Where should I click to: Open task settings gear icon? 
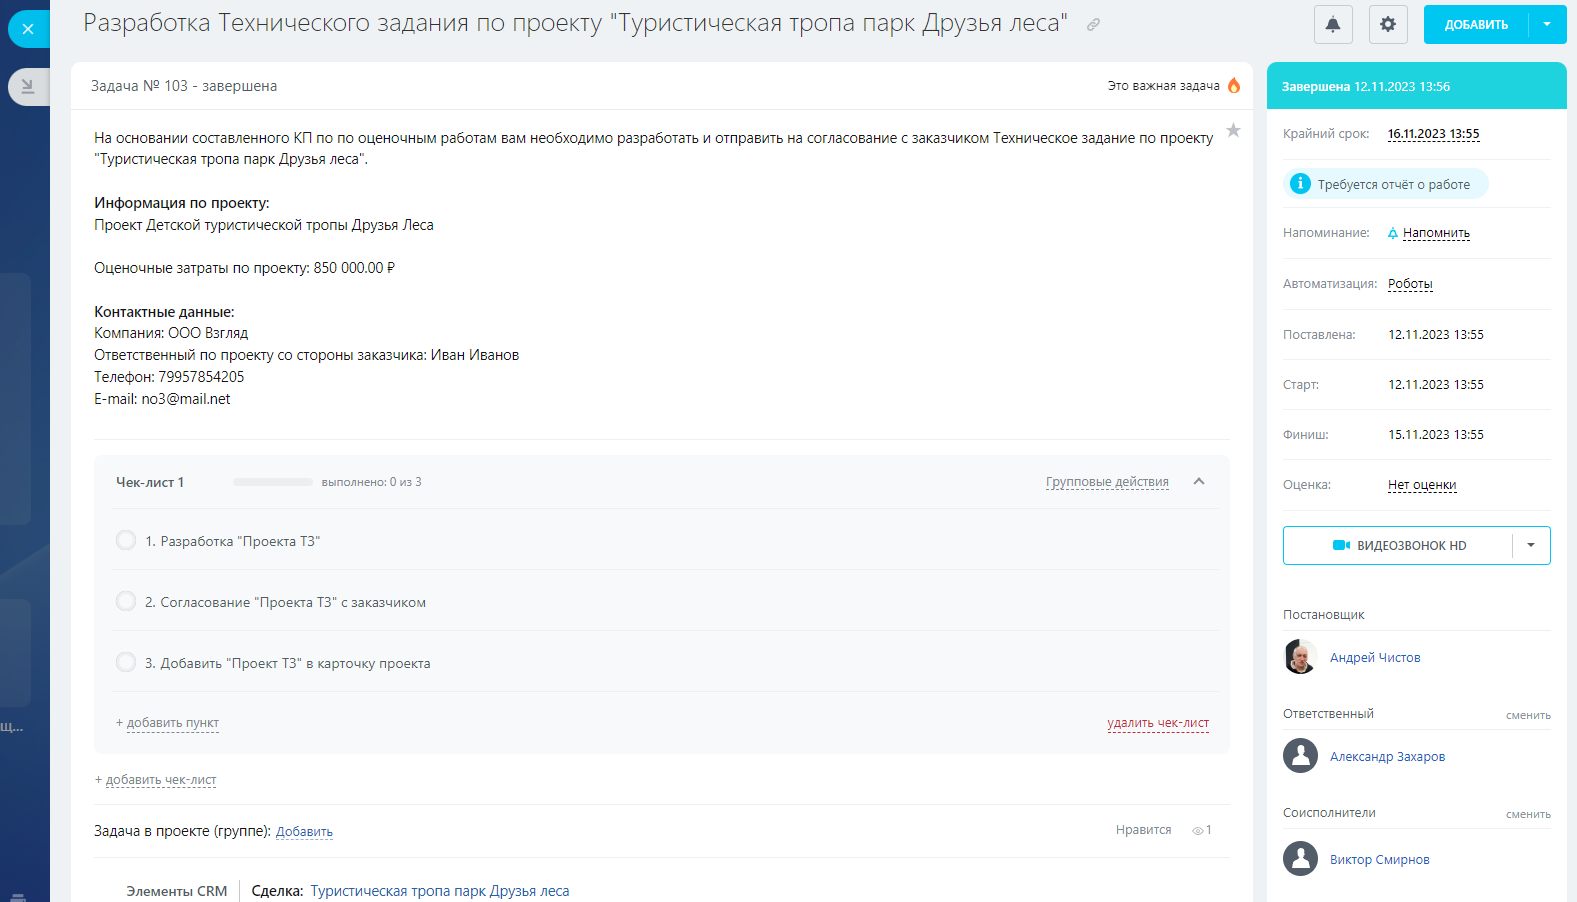pos(1388,25)
